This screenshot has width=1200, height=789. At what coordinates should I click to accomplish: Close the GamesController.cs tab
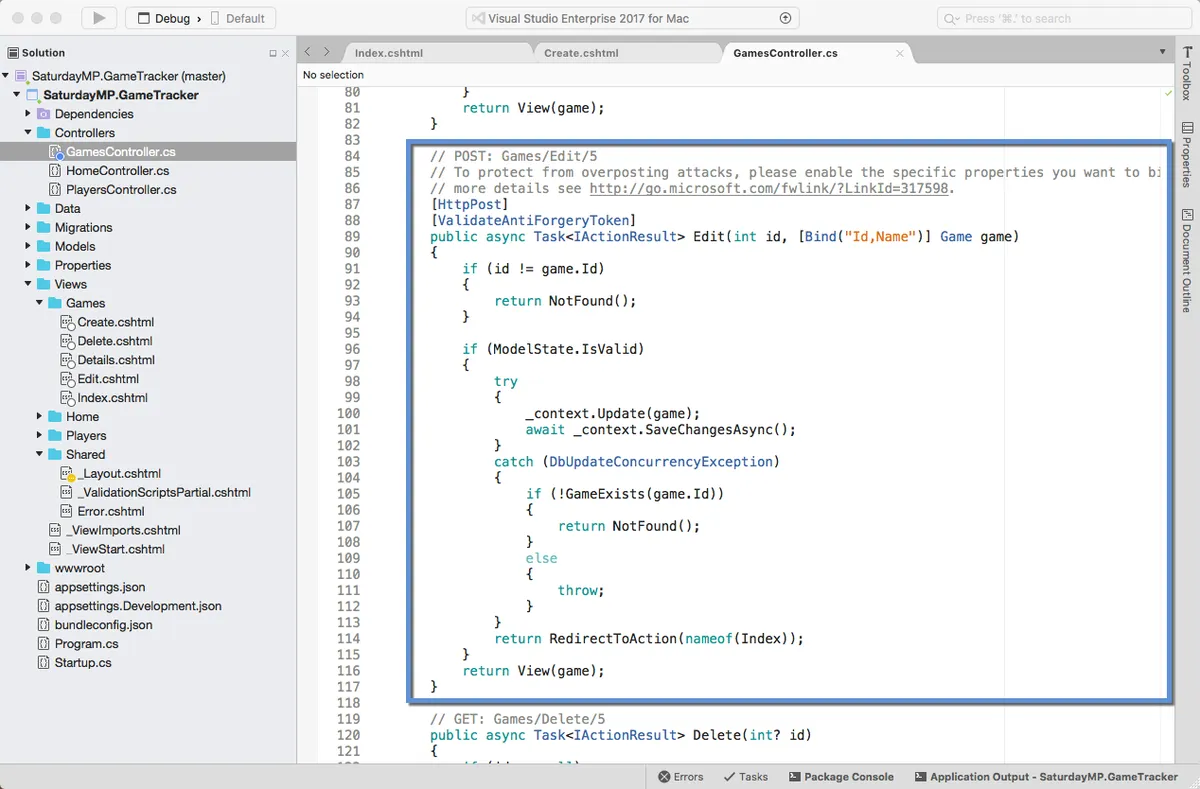(x=900, y=53)
